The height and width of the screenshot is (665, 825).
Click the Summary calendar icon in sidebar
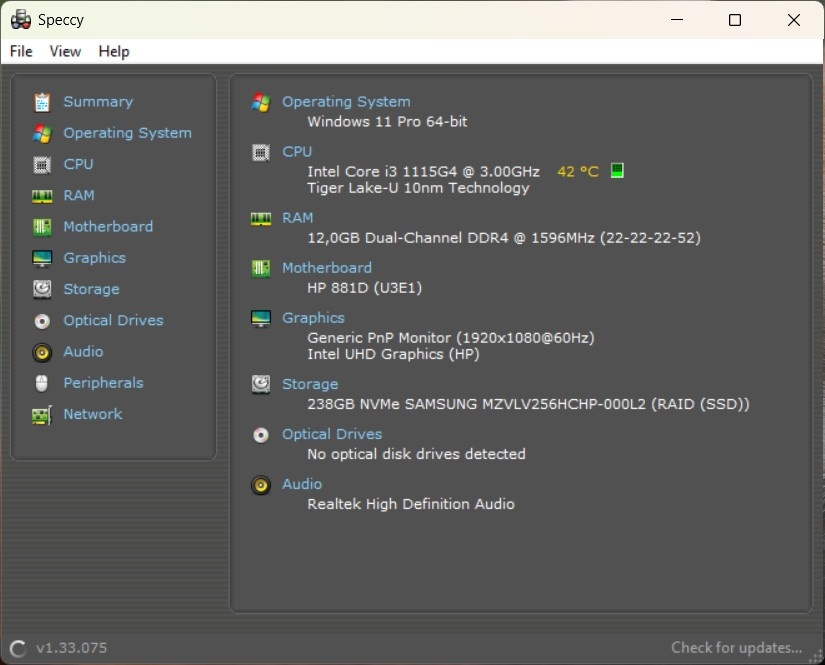(x=41, y=101)
